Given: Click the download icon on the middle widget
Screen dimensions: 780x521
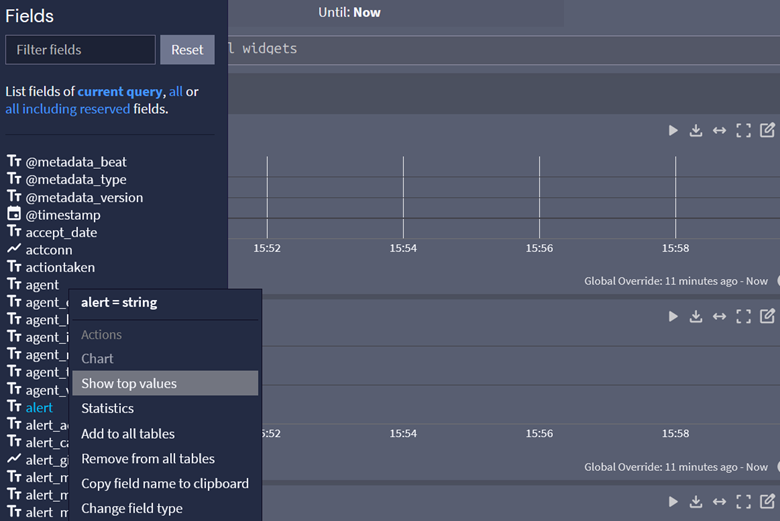Looking at the screenshot, I should [696, 317].
